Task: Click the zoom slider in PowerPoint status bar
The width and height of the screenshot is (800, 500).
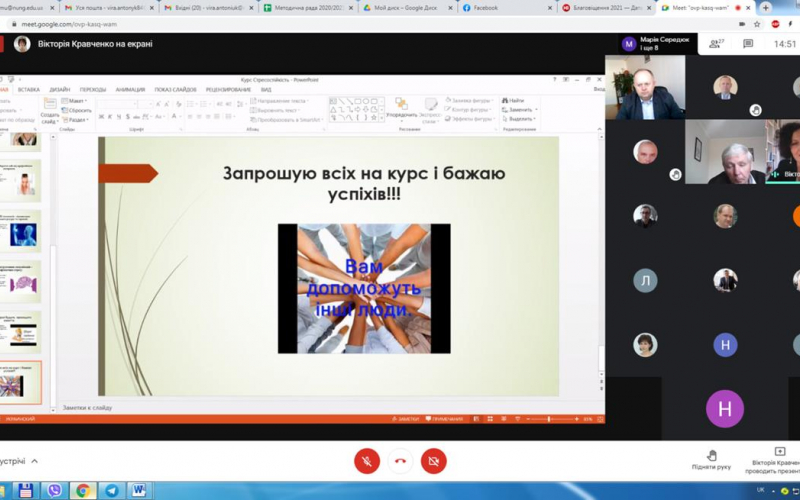Action: [x=552, y=419]
